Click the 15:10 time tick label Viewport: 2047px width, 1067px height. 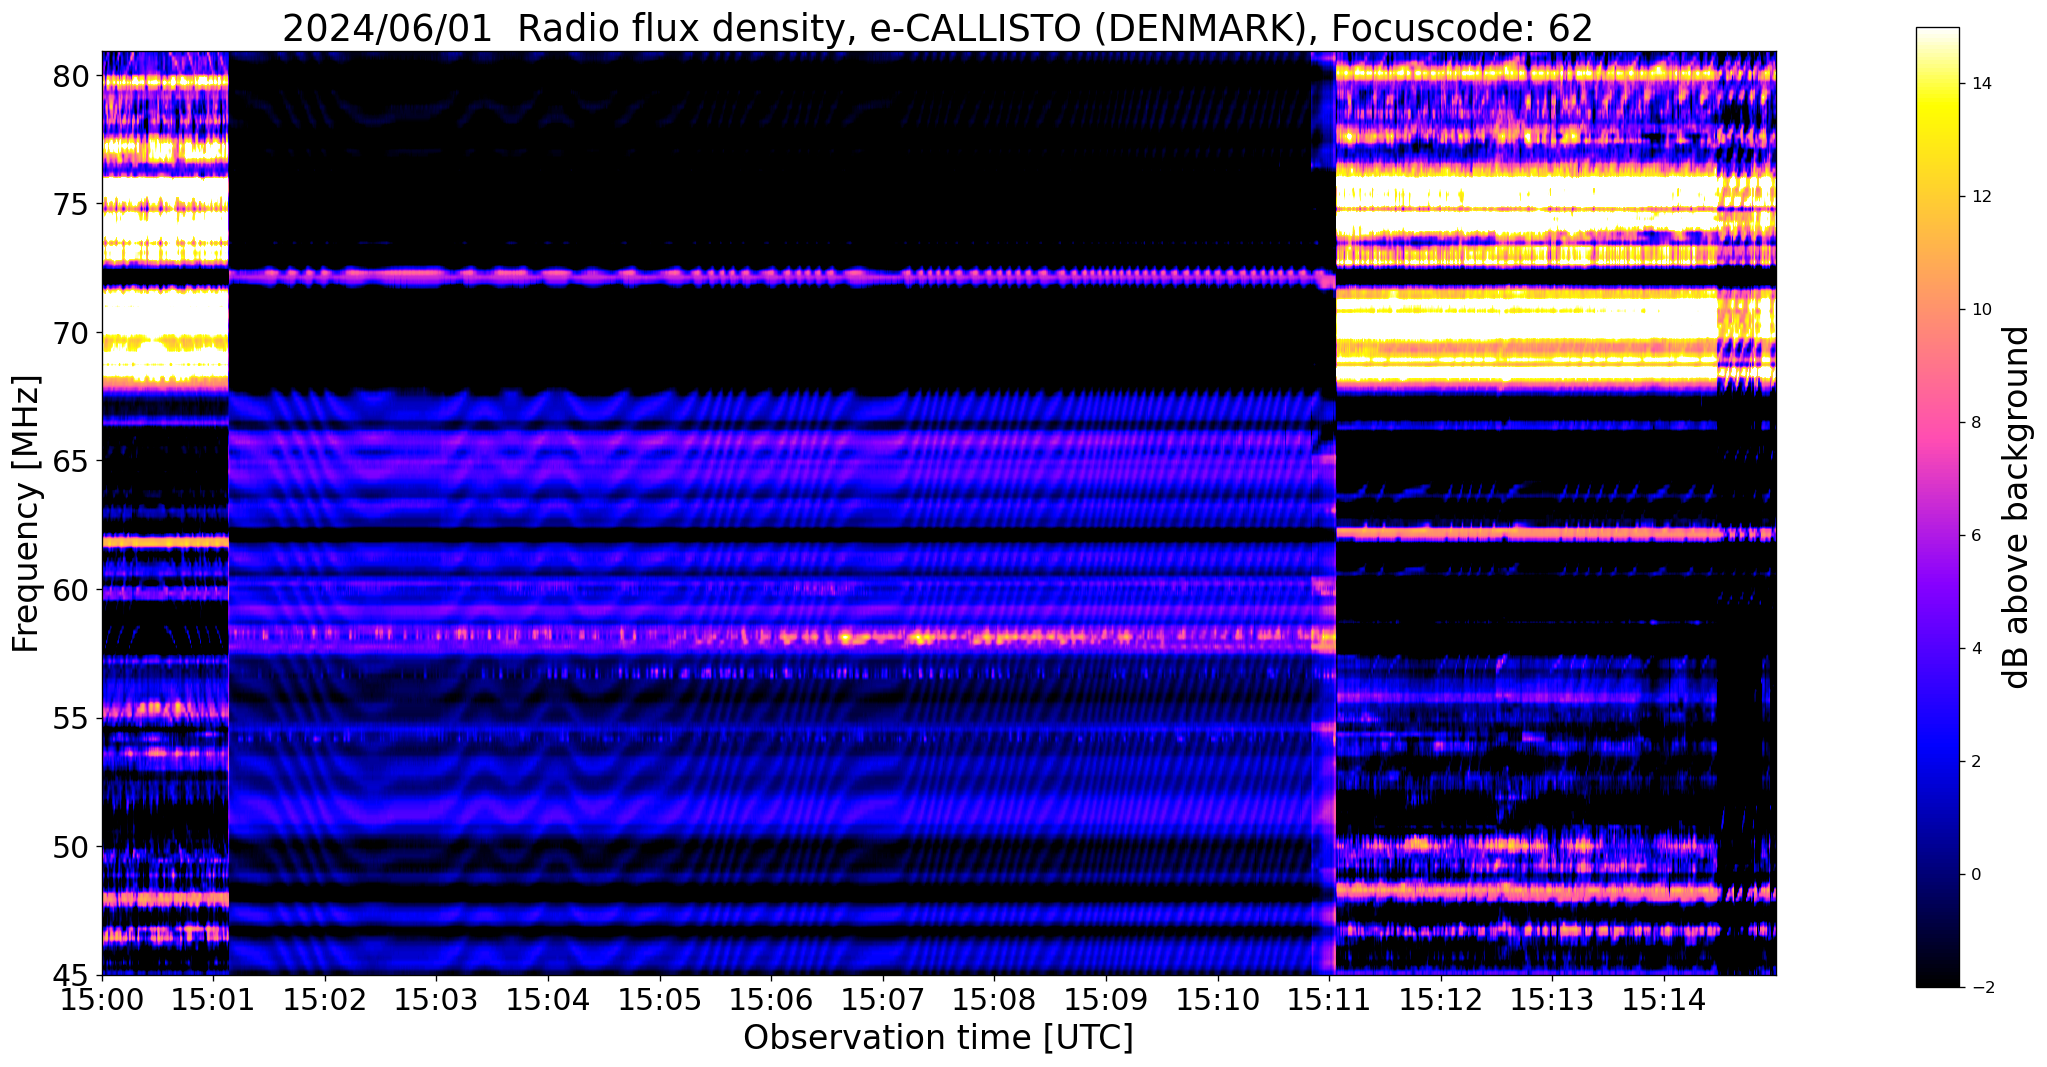1218,1001
